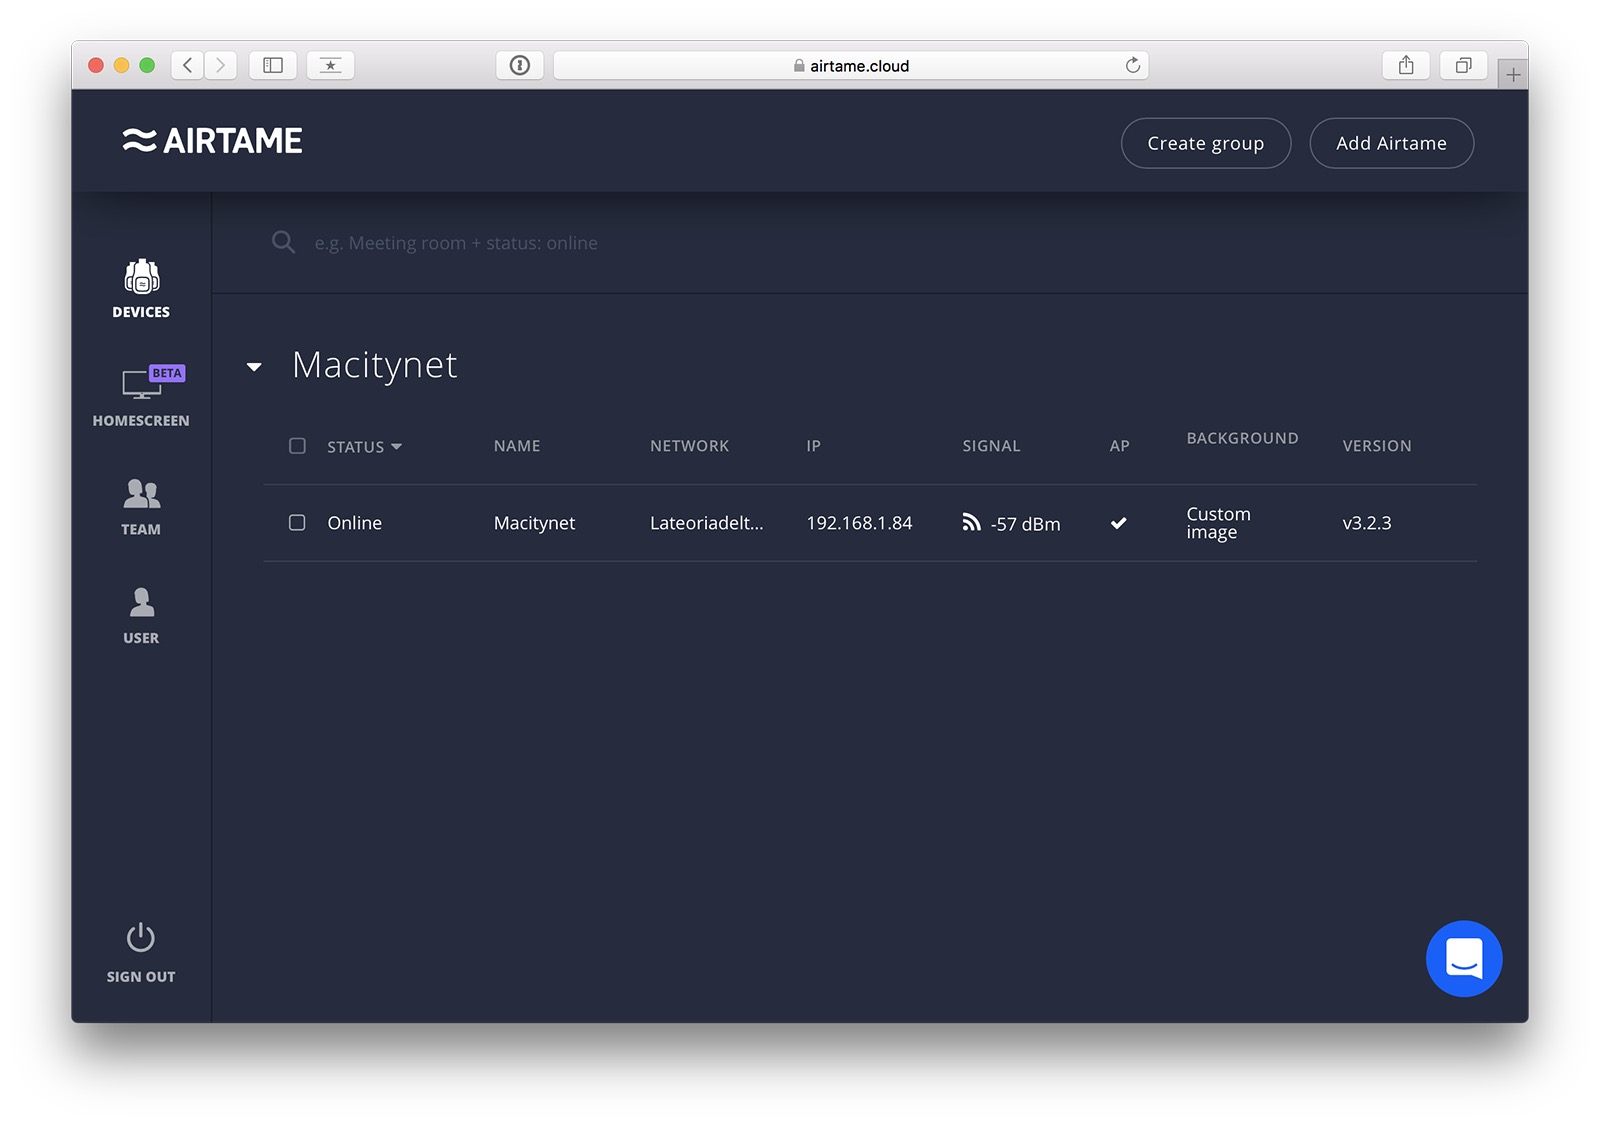Click the AP enabled checkmark icon

[1119, 523]
